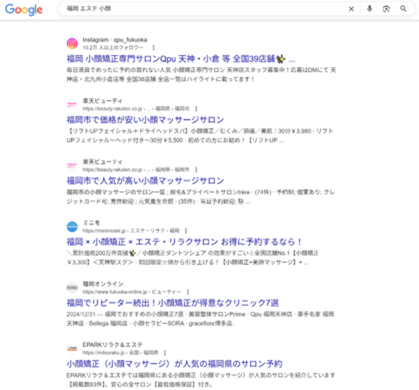The width and height of the screenshot is (419, 390).
Task: Click the 福岡オンライン source name
Action: [103, 284]
